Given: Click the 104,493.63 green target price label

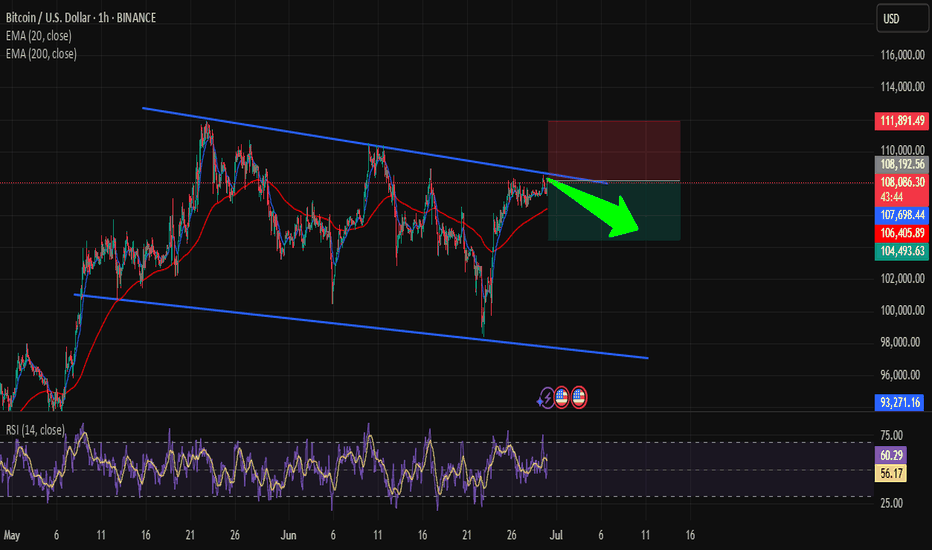Looking at the screenshot, I should [902, 251].
